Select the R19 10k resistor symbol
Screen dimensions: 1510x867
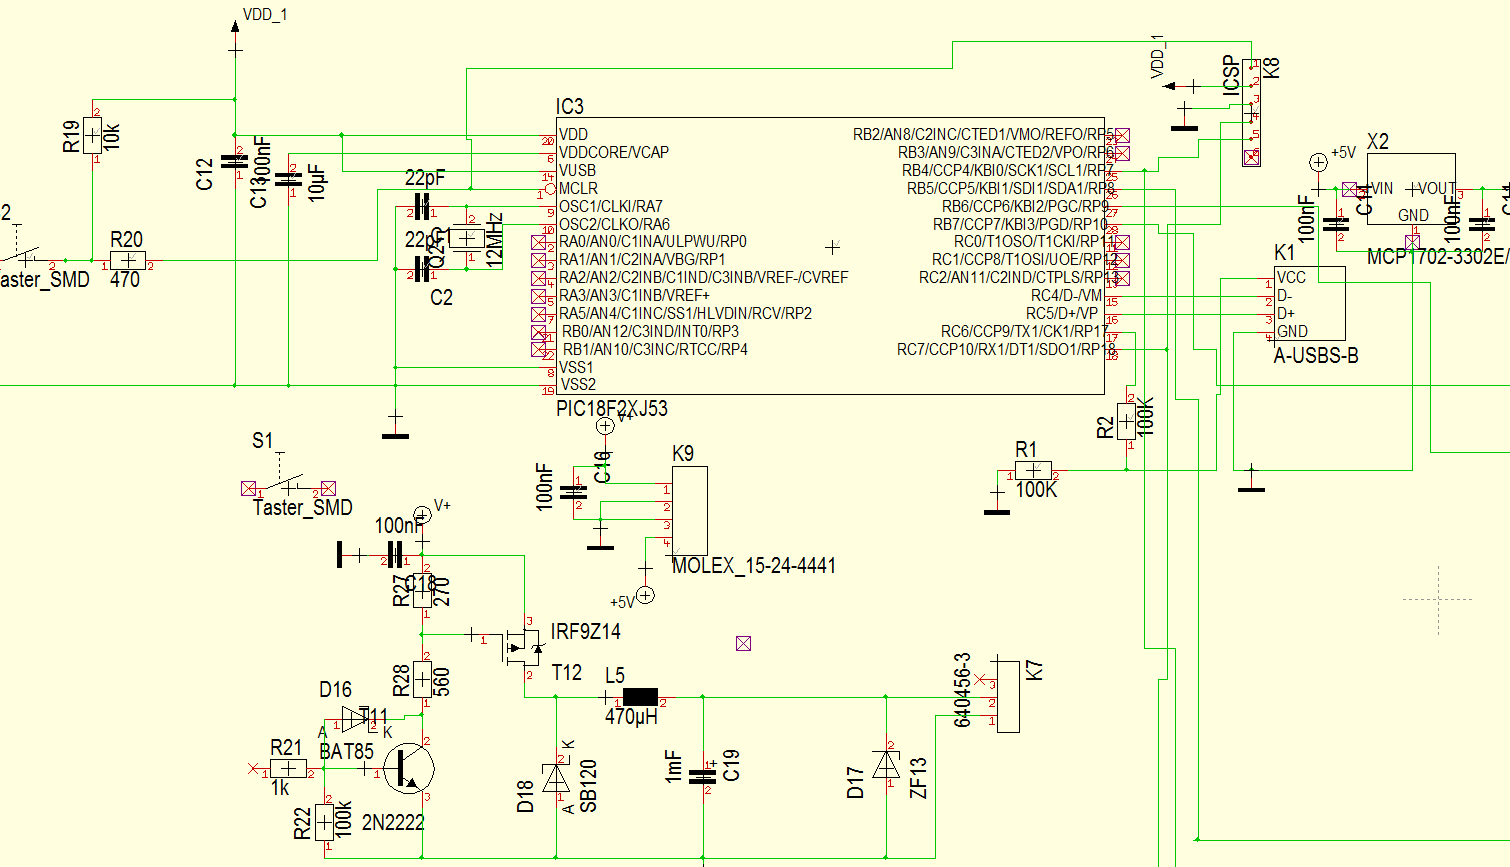pyautogui.click(x=92, y=135)
